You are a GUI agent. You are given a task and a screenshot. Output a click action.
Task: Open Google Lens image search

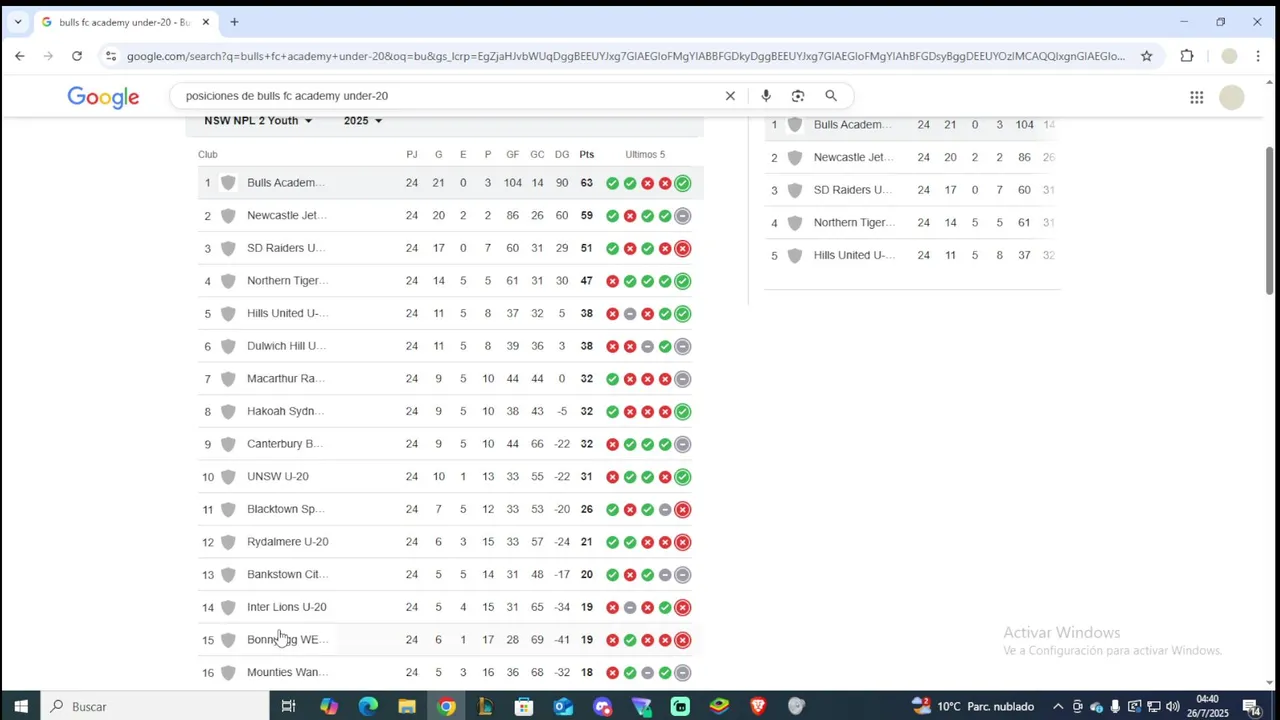click(x=798, y=96)
